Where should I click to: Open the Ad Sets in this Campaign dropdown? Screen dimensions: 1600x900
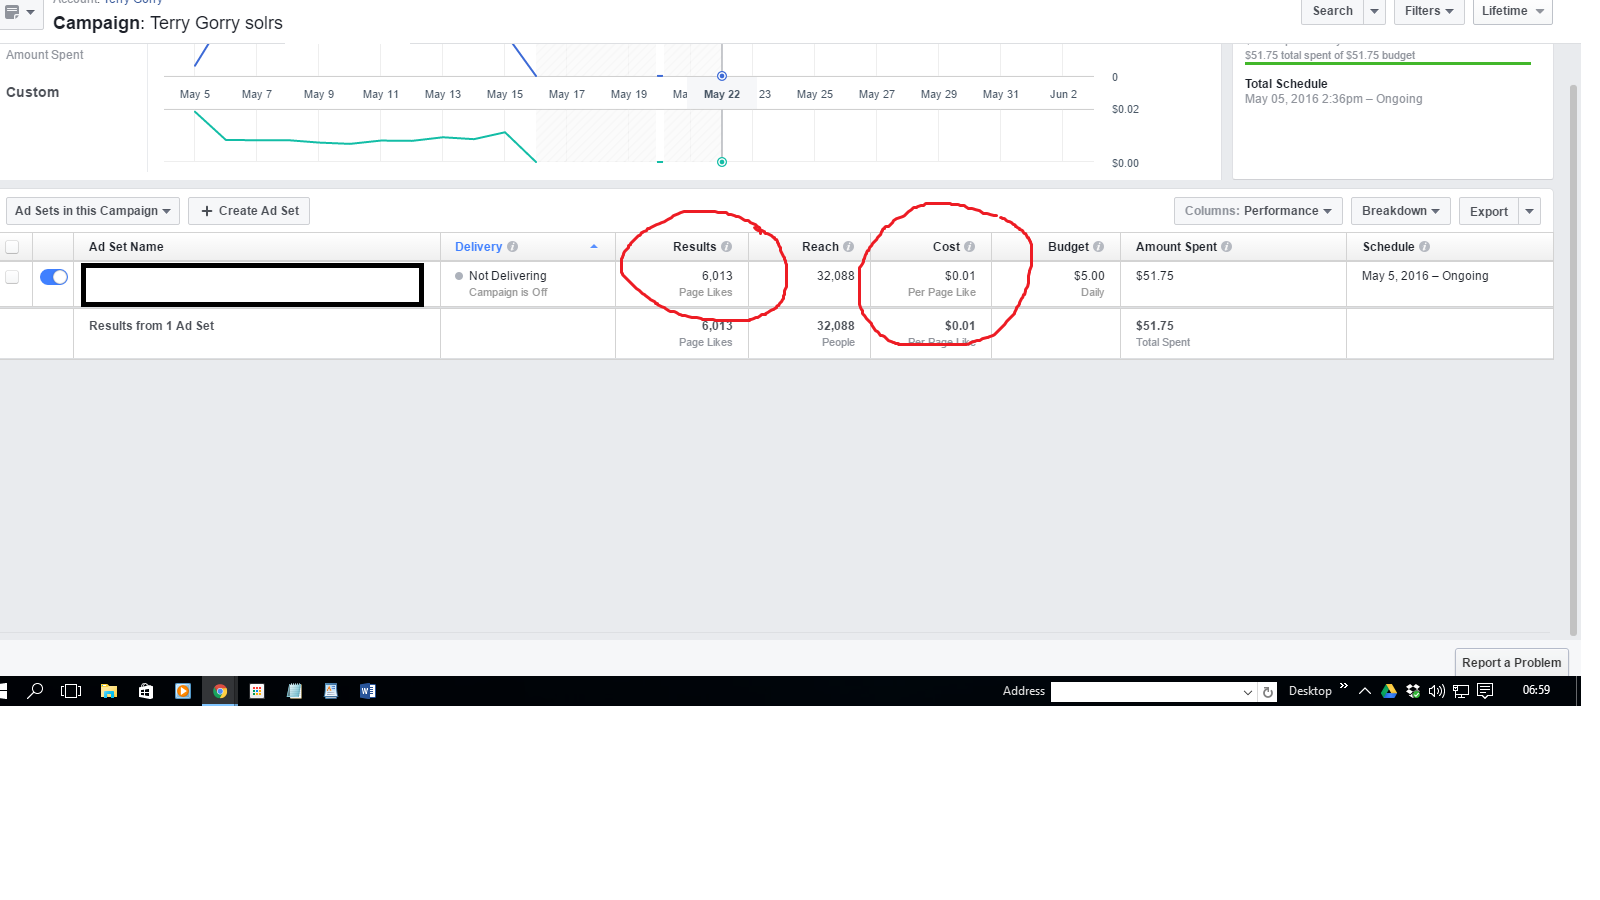[93, 211]
